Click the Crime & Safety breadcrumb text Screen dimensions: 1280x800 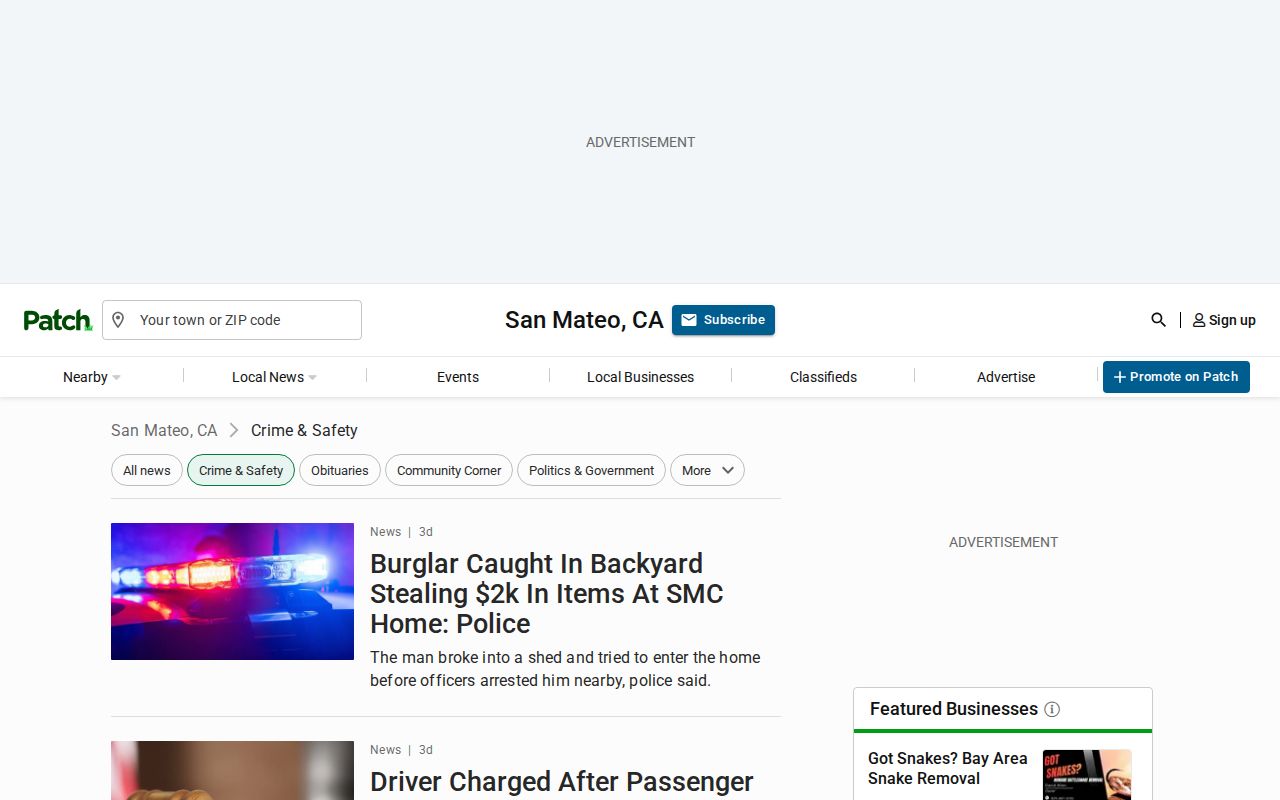pyautogui.click(x=304, y=430)
